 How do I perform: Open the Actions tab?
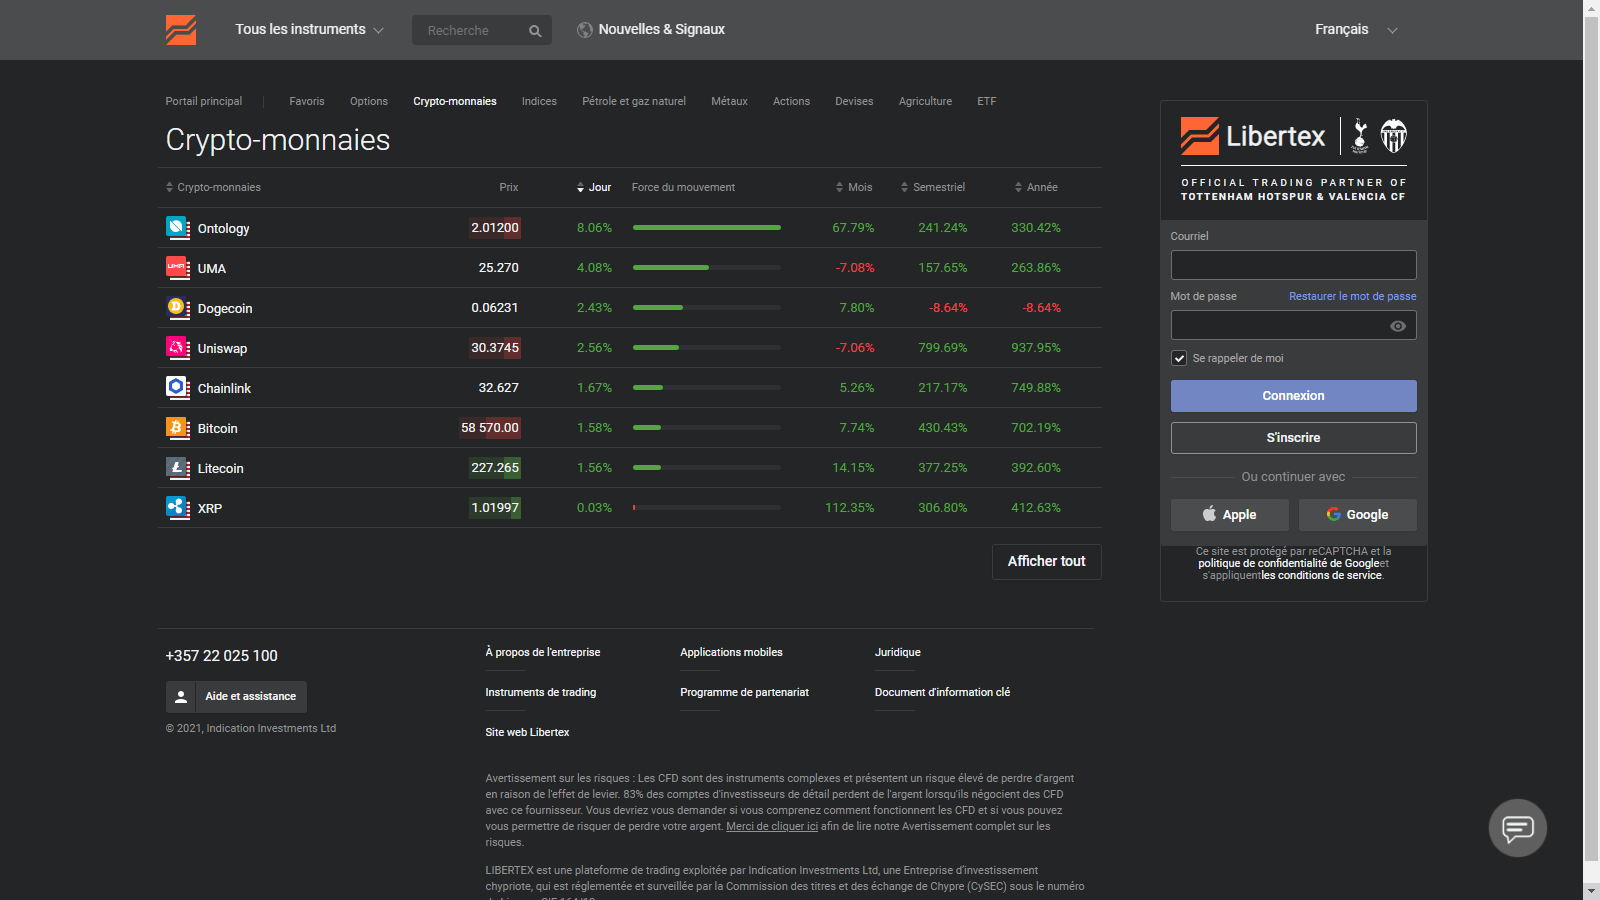point(791,101)
